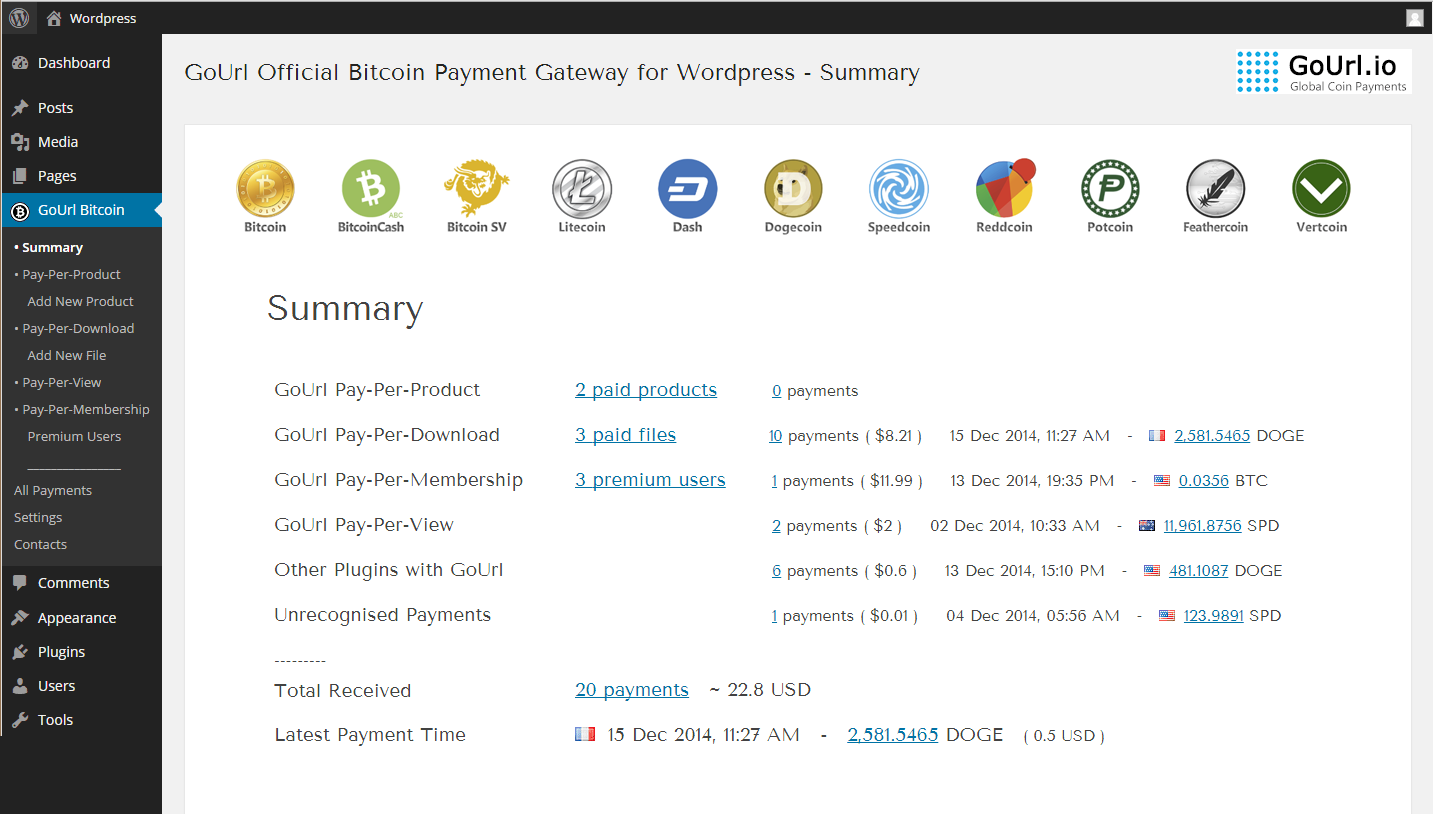Click the French flag in Pay-Per-Download row
The image size is (1433, 814).
tap(1157, 436)
